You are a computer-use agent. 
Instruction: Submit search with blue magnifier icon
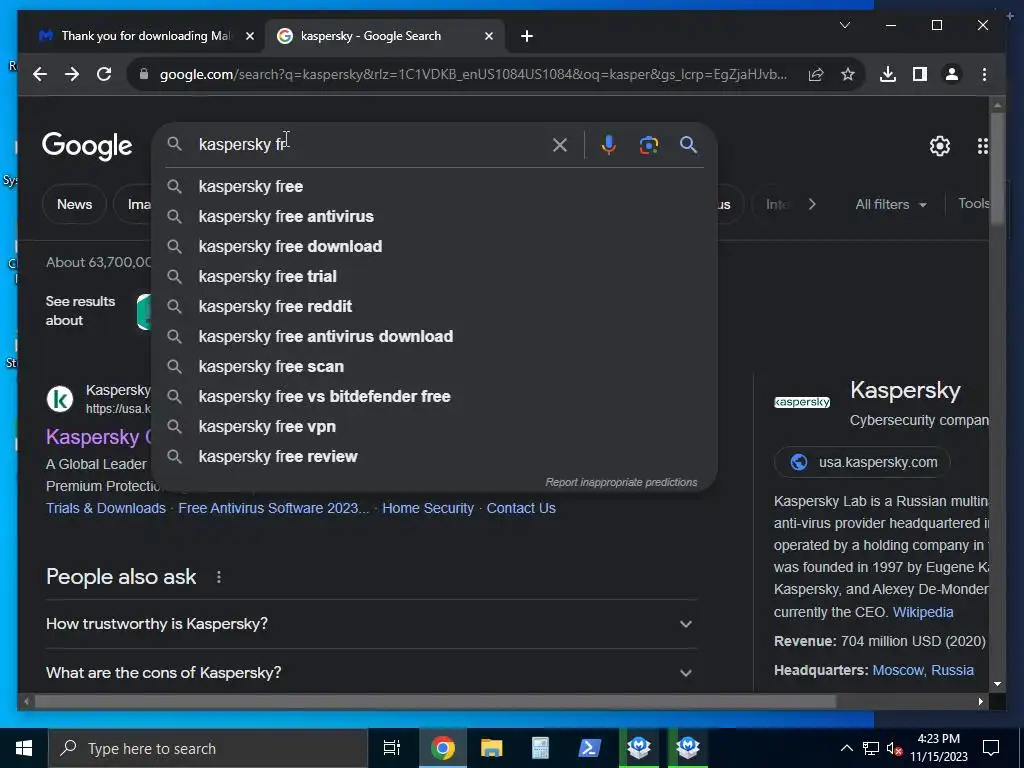click(x=688, y=145)
